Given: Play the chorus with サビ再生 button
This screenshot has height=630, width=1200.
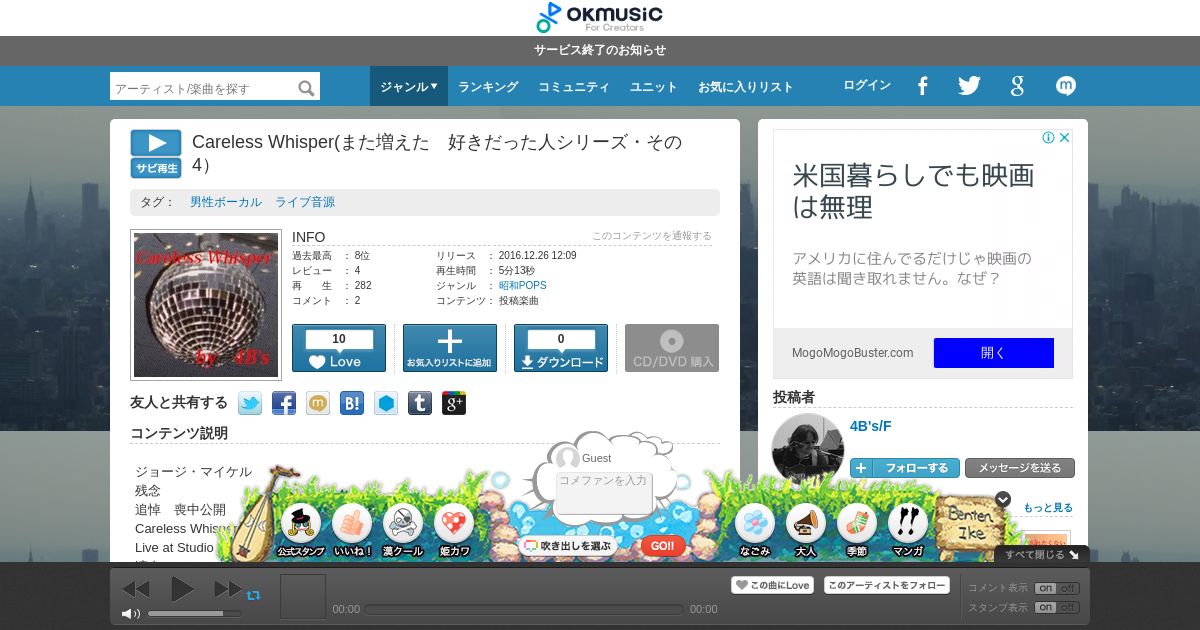Looking at the screenshot, I should click(x=156, y=154).
